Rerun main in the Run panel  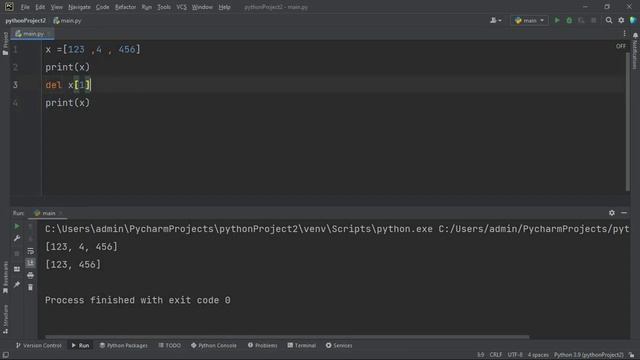coord(17,227)
